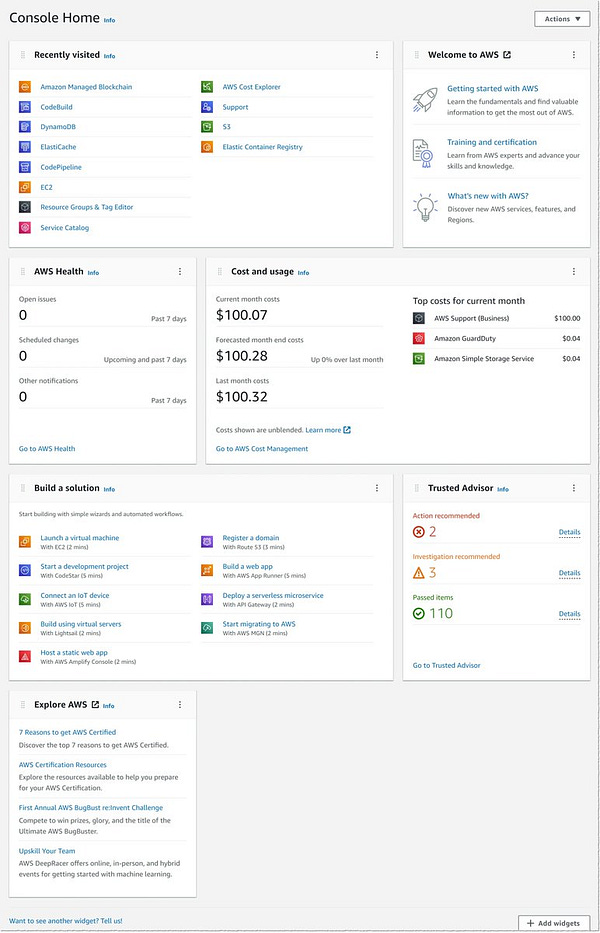Click the Launch a virtual machine icon
The image size is (600, 933).
(x=24, y=541)
